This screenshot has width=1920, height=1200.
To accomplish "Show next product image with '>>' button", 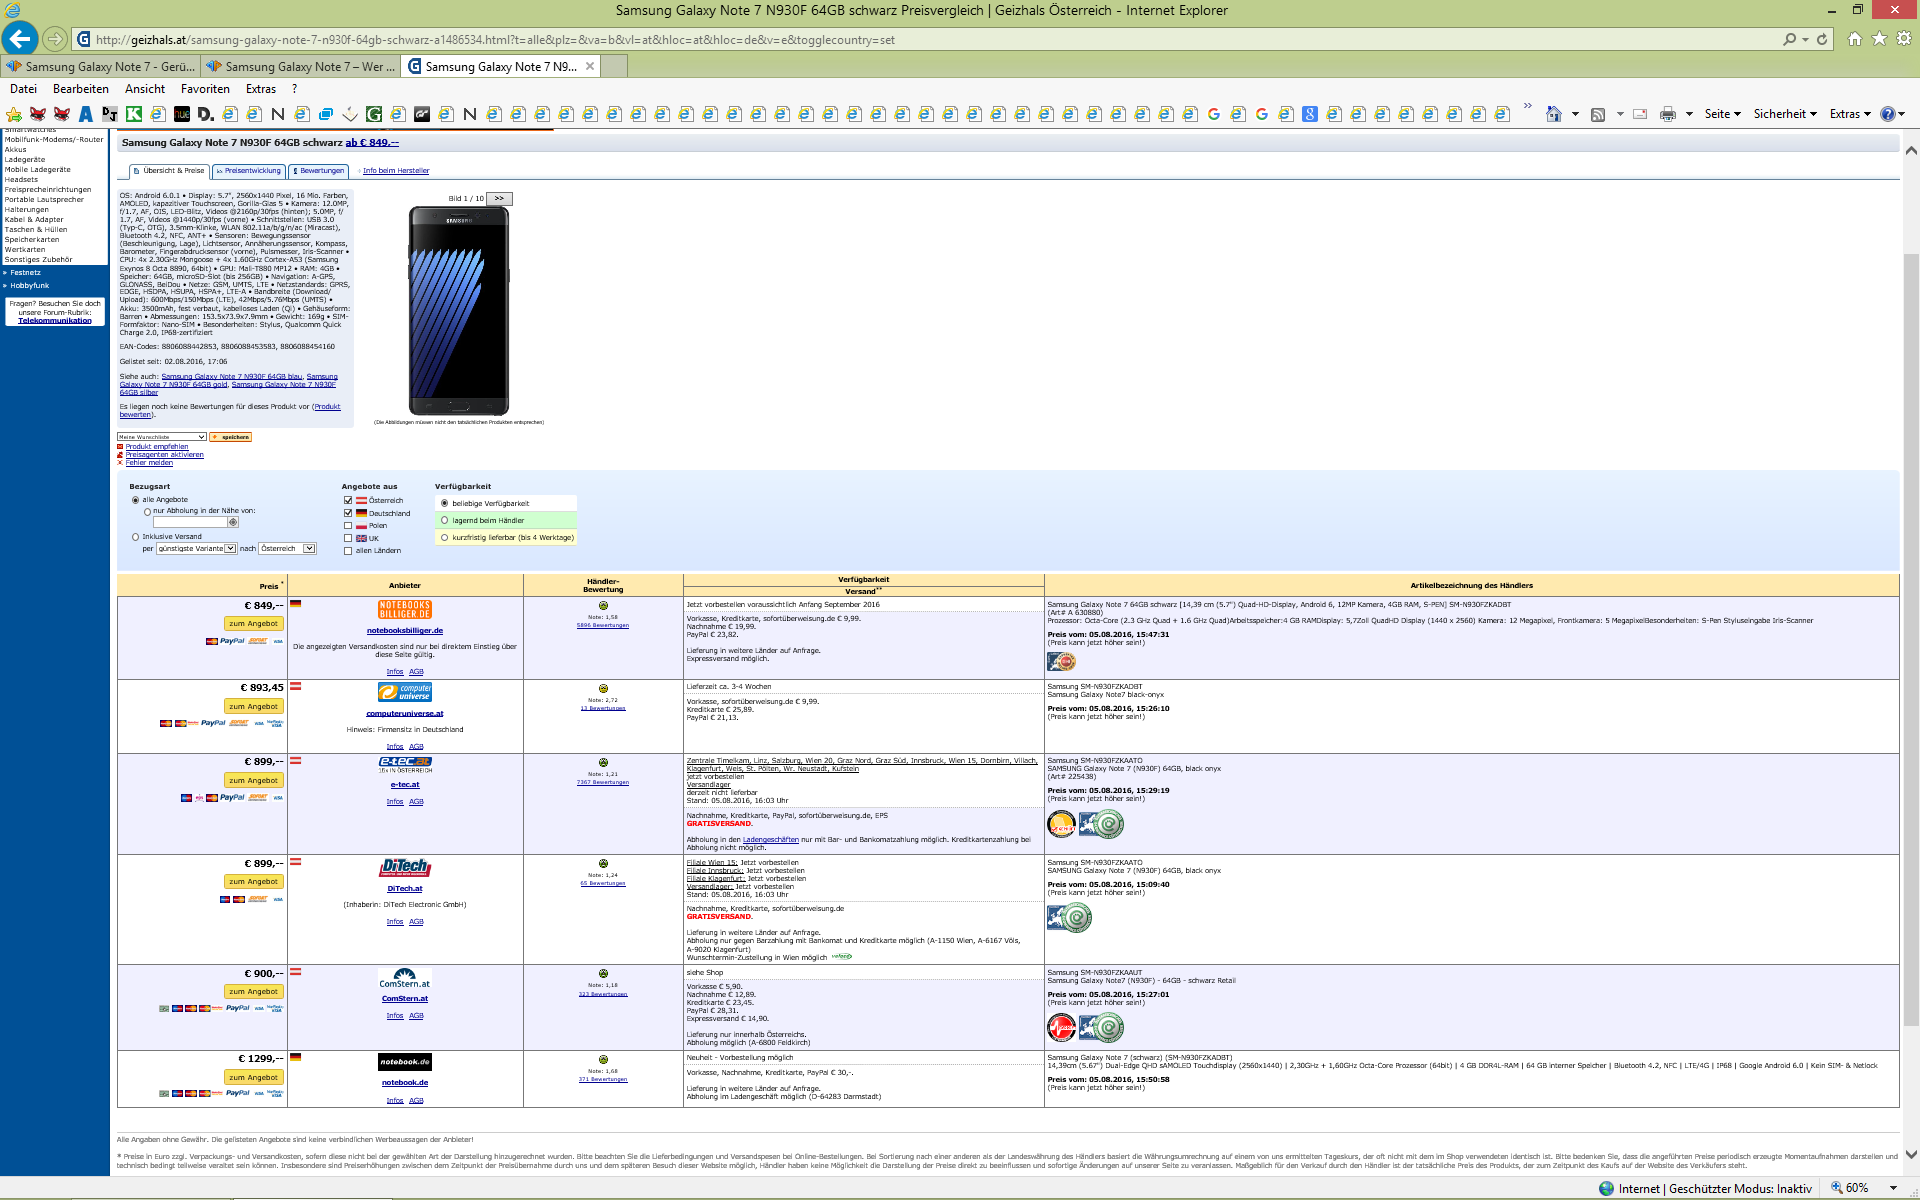I will coord(499,198).
